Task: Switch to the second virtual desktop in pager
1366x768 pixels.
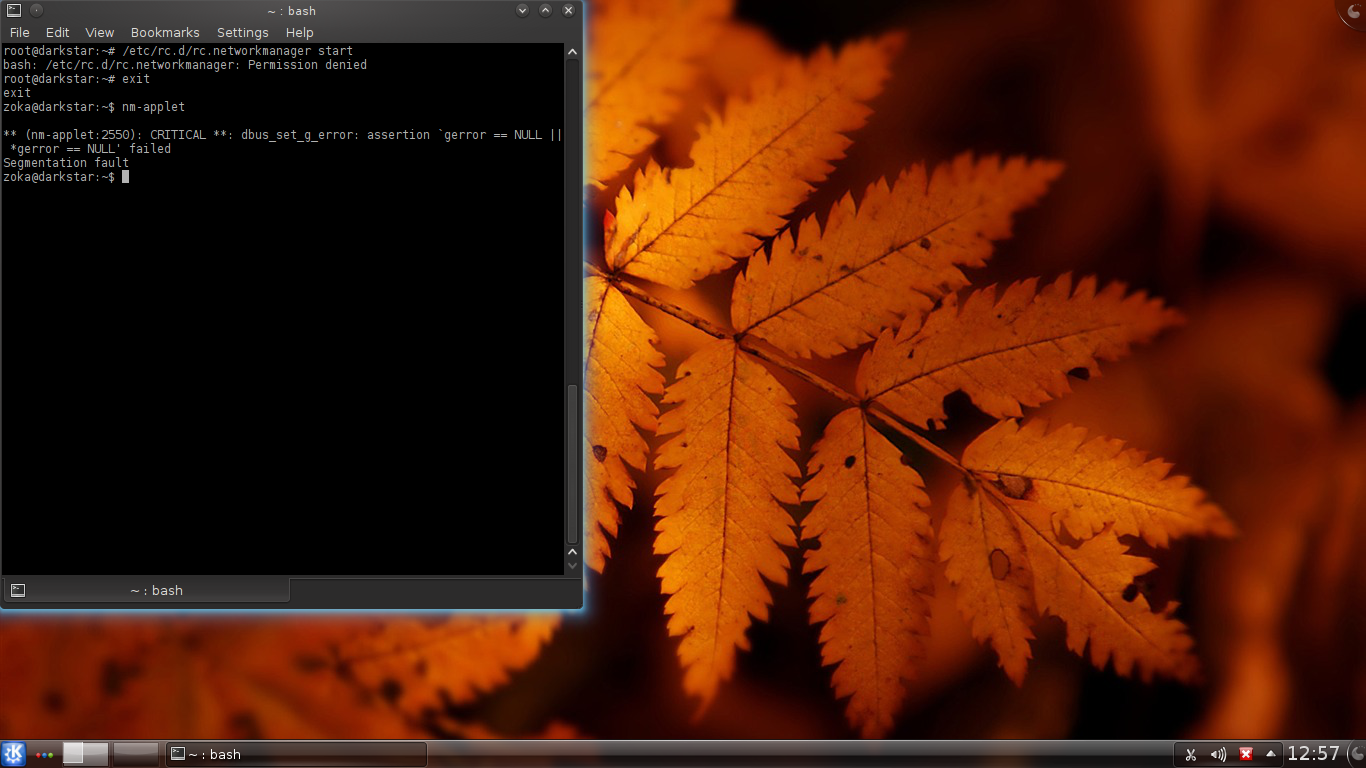Action: (136, 754)
